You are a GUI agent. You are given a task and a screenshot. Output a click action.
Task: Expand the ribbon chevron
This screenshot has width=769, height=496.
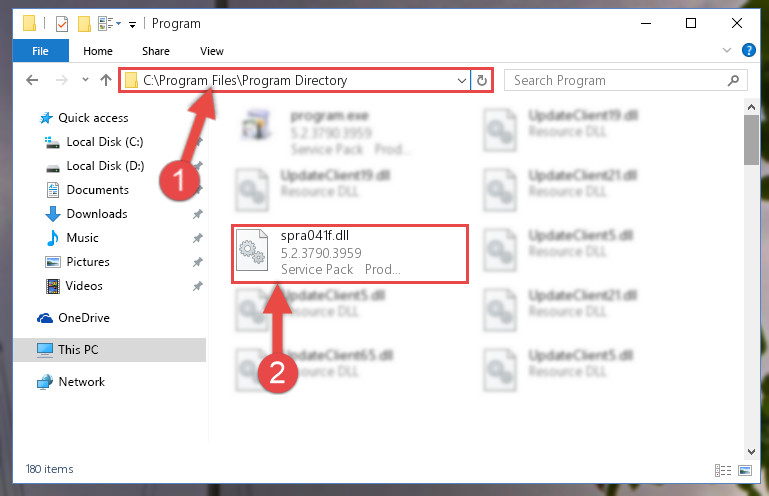(727, 50)
